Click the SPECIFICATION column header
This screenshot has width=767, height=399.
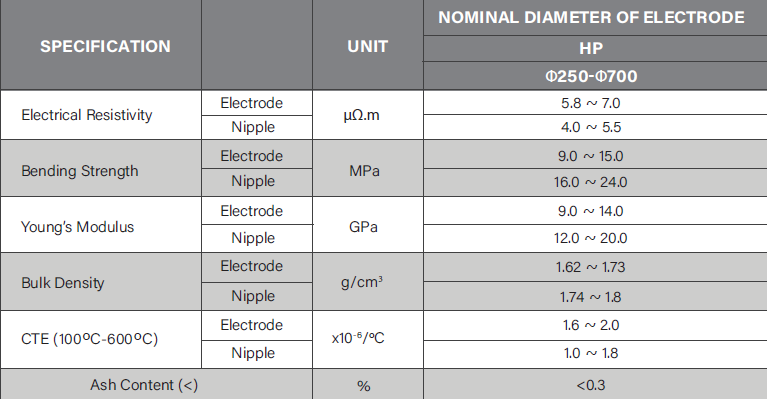[105, 46]
